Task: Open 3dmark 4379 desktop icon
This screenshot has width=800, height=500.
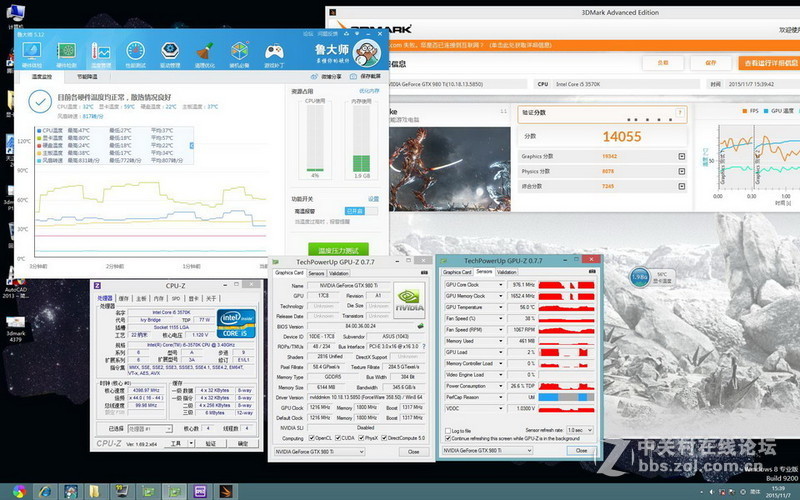Action: [15, 329]
